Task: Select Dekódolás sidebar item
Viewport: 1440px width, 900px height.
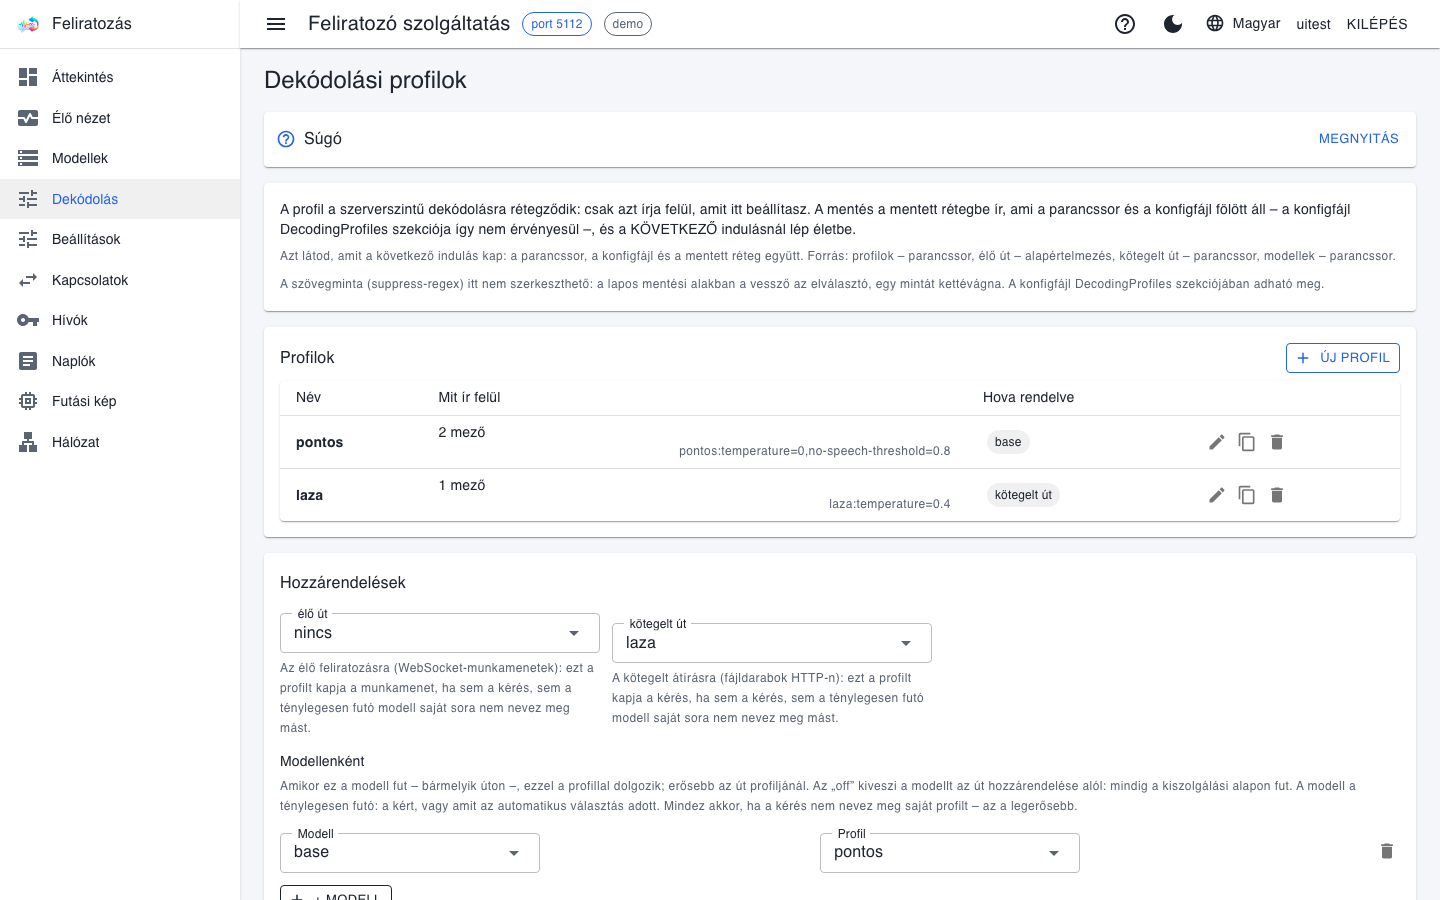Action: tap(120, 199)
